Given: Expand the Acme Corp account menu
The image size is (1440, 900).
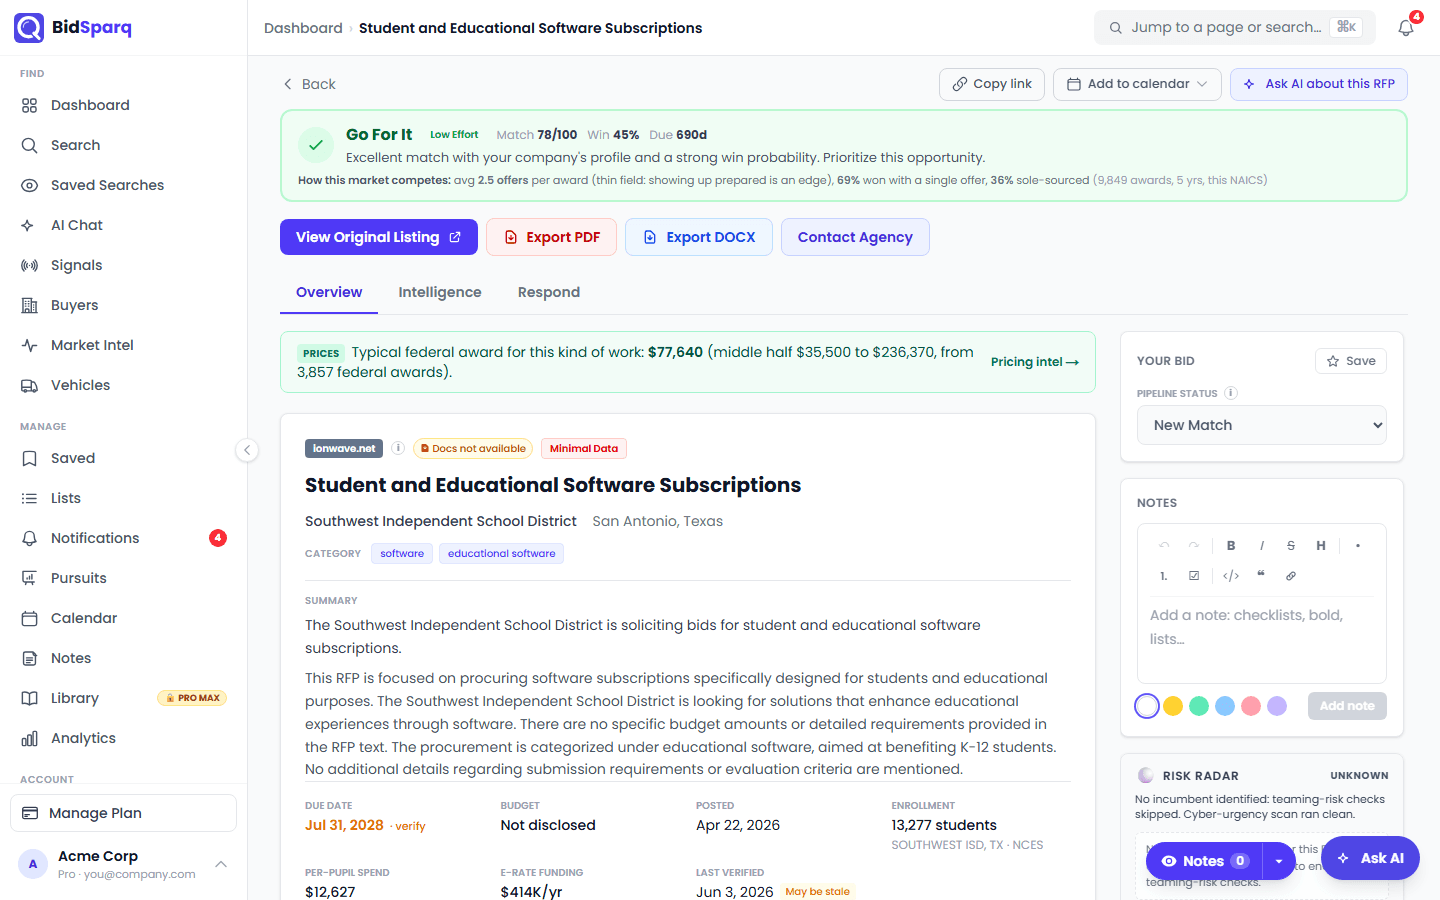Looking at the screenshot, I should coord(123,864).
